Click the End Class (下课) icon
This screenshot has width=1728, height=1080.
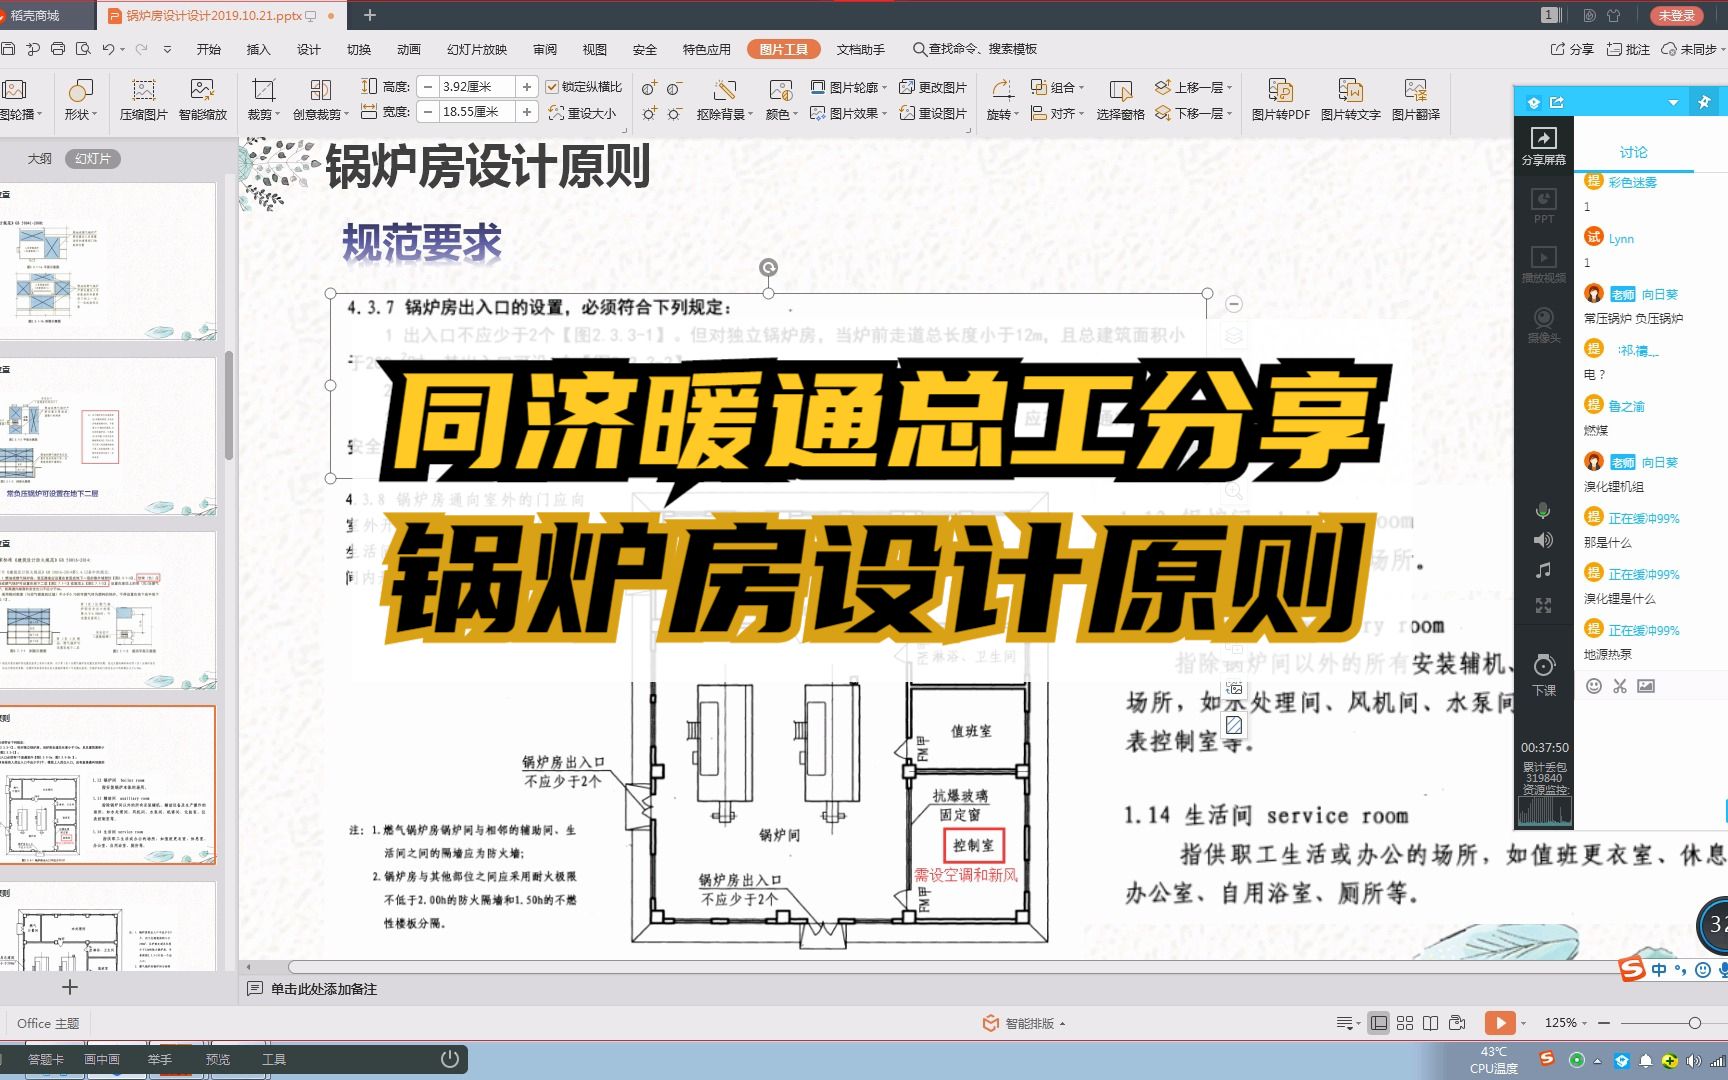pyautogui.click(x=1544, y=675)
